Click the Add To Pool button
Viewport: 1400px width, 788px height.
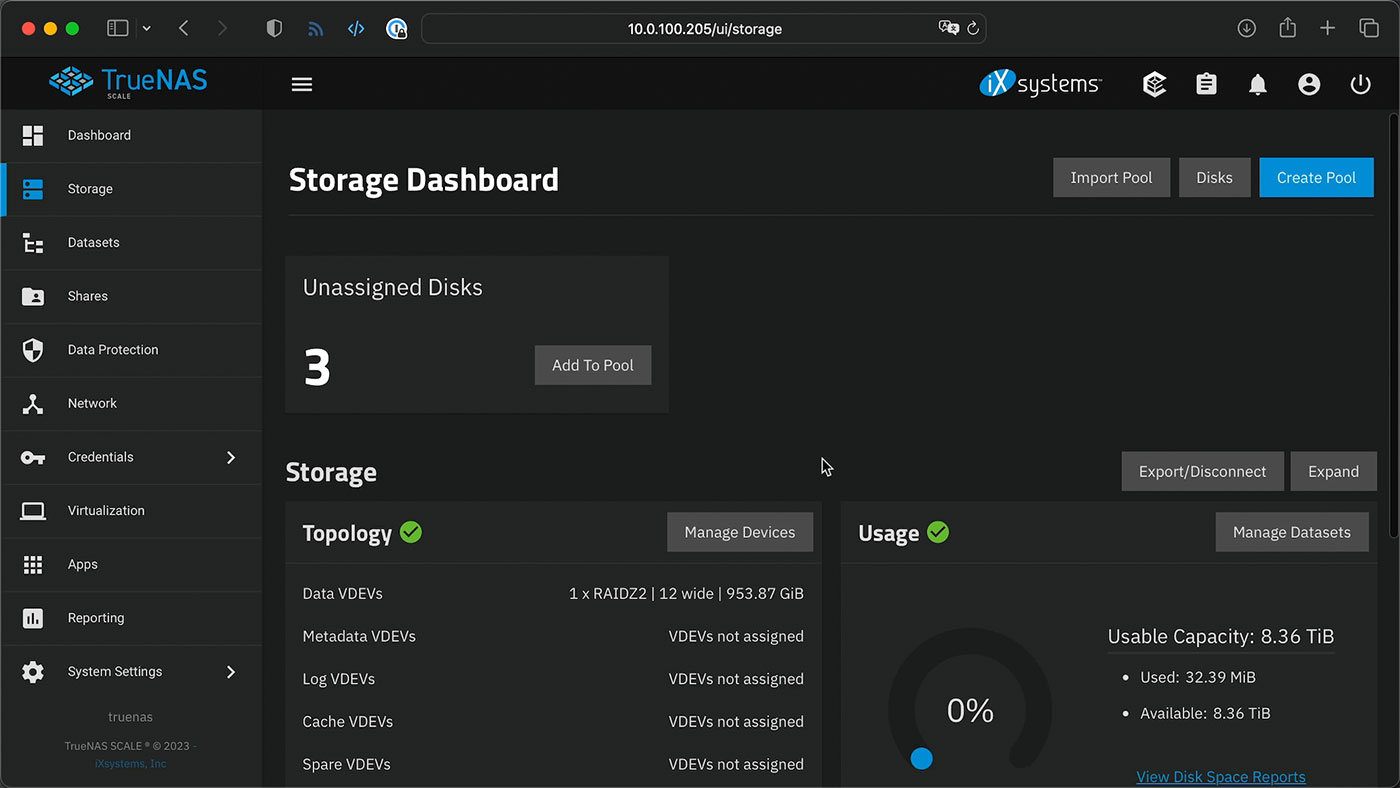click(593, 365)
